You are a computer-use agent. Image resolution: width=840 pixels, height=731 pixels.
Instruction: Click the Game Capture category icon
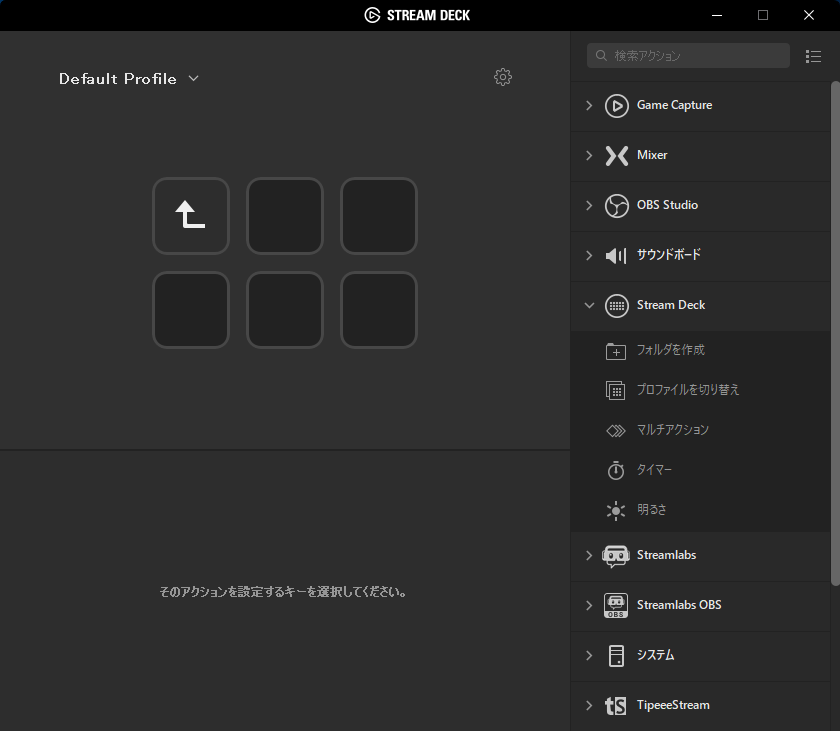(x=617, y=105)
